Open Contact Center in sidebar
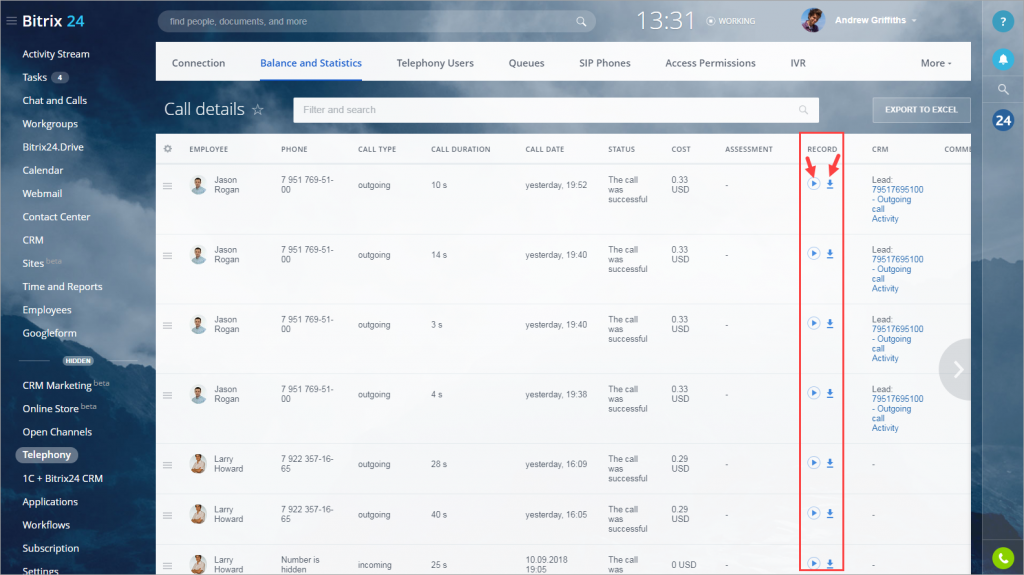The height and width of the screenshot is (575, 1024). pos(56,217)
